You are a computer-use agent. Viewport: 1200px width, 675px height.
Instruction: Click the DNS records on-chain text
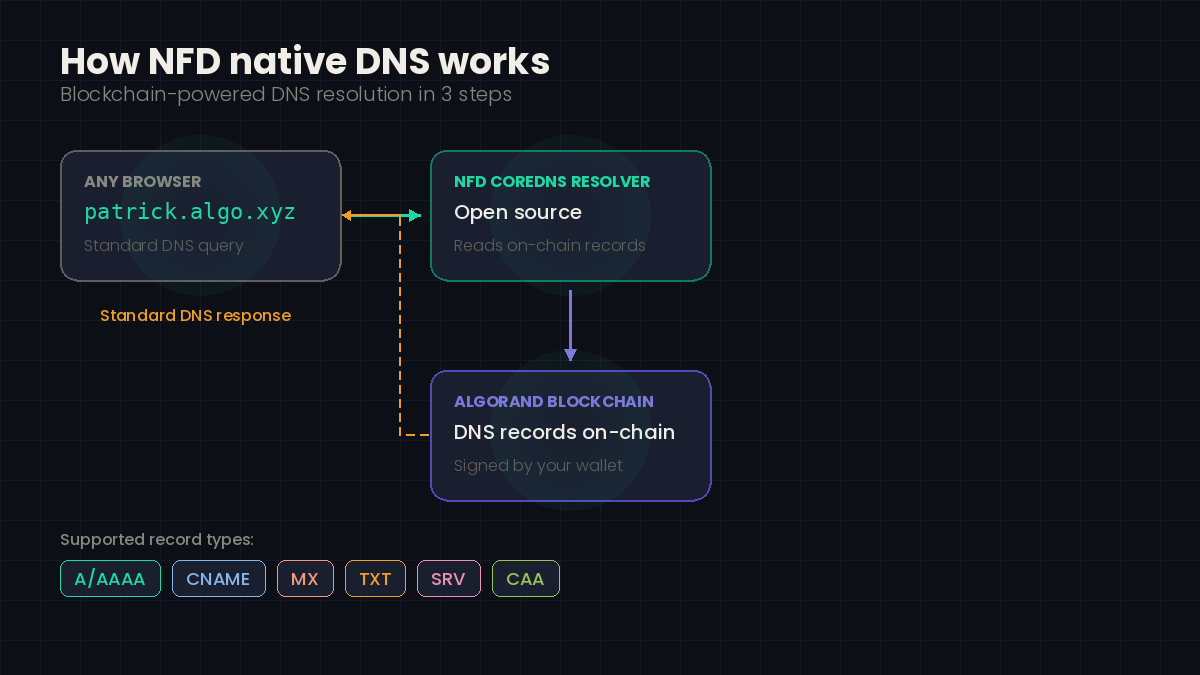click(x=564, y=432)
